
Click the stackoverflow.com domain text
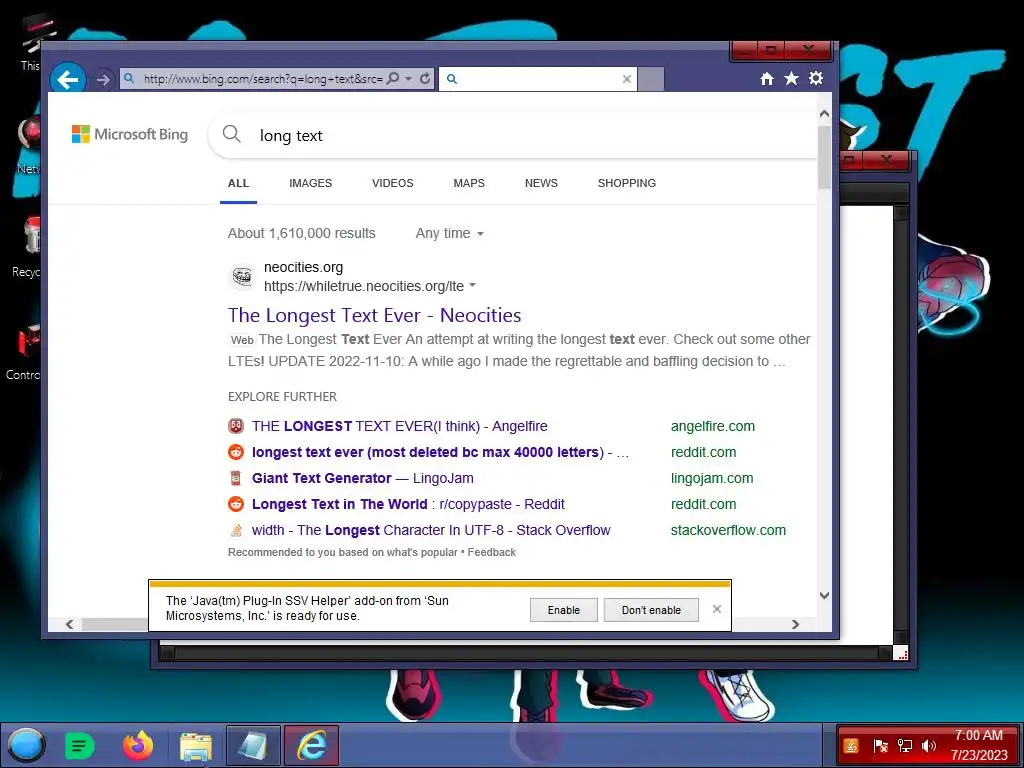click(728, 530)
